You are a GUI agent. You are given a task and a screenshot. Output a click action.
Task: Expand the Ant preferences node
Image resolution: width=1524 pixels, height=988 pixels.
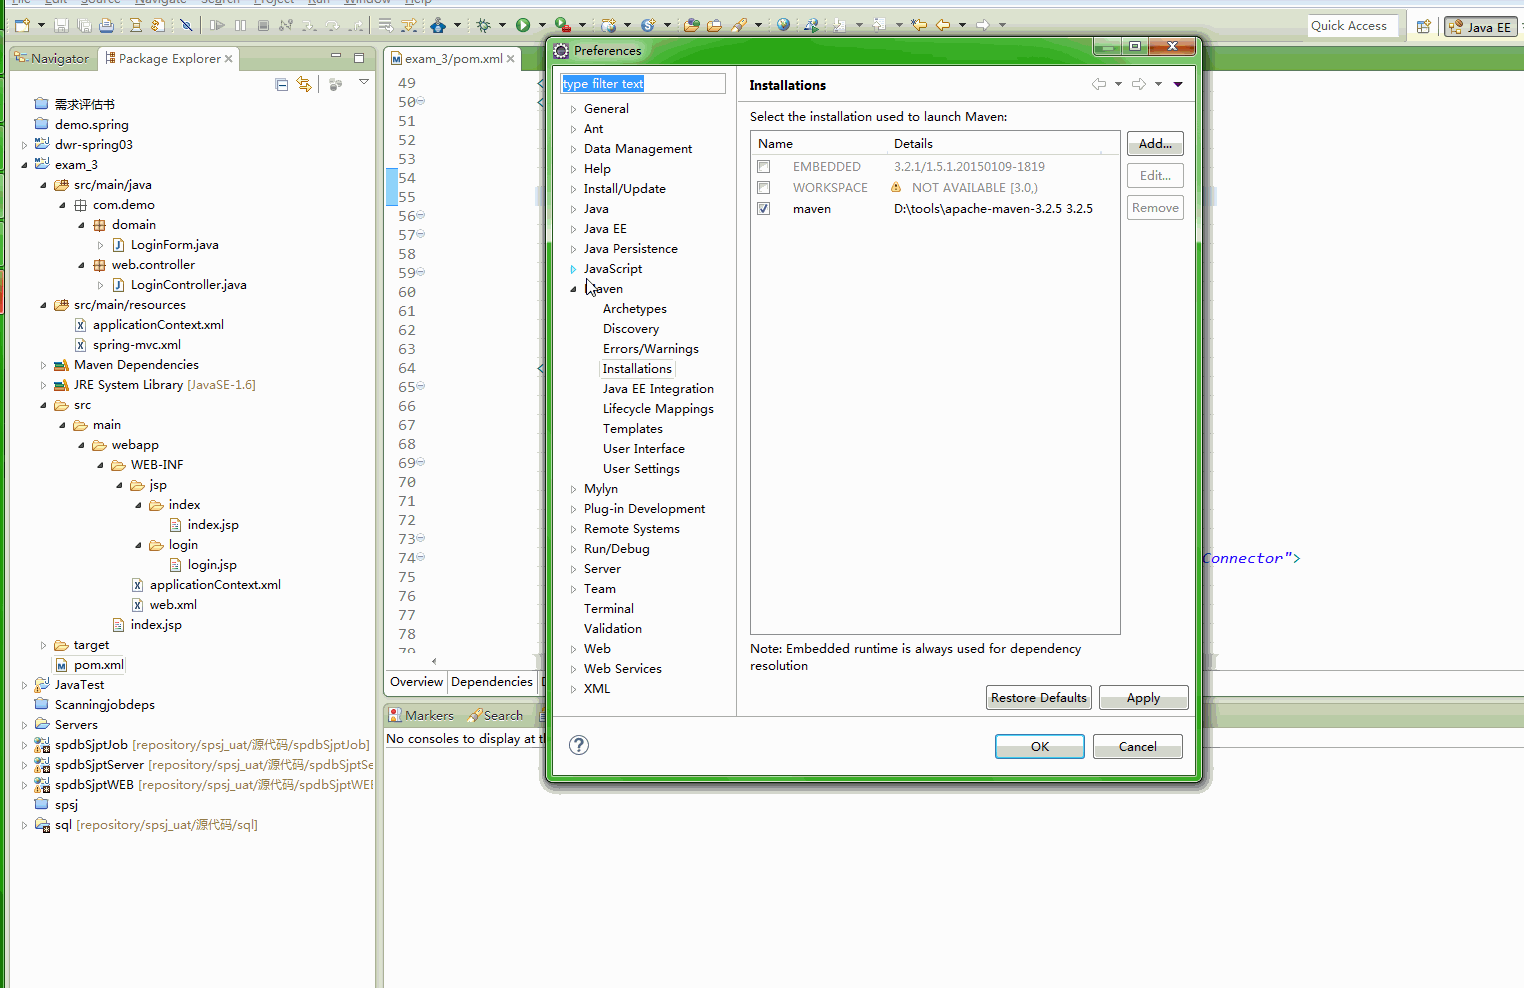tap(573, 129)
